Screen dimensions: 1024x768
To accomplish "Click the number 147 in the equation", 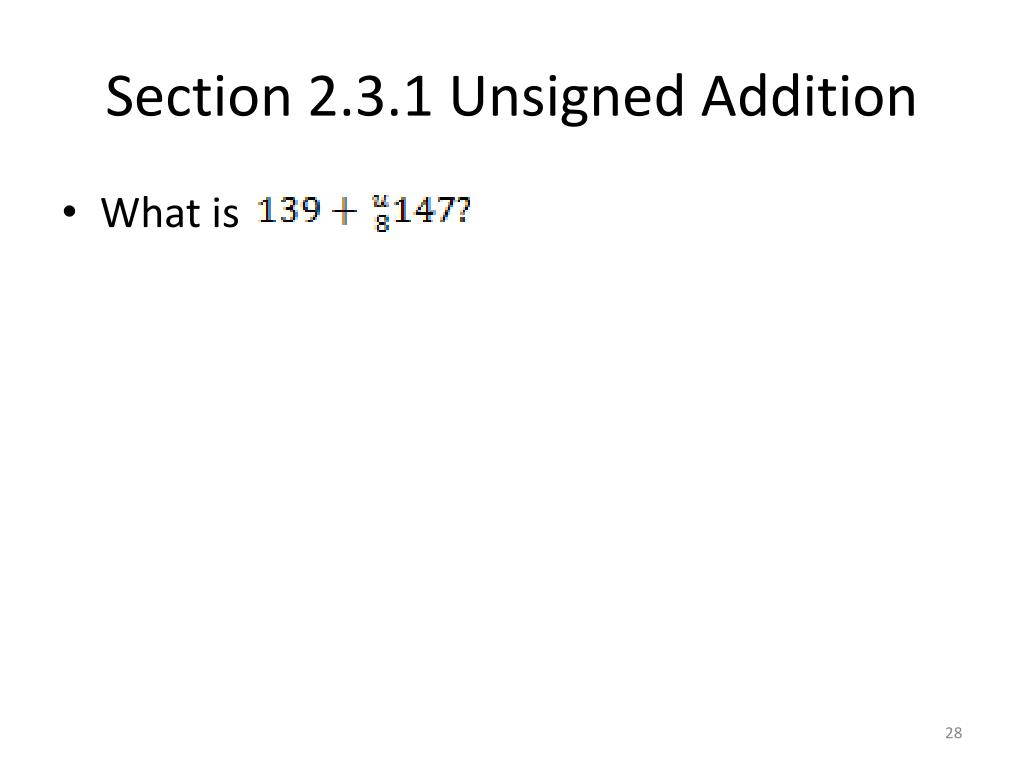I will [423, 210].
